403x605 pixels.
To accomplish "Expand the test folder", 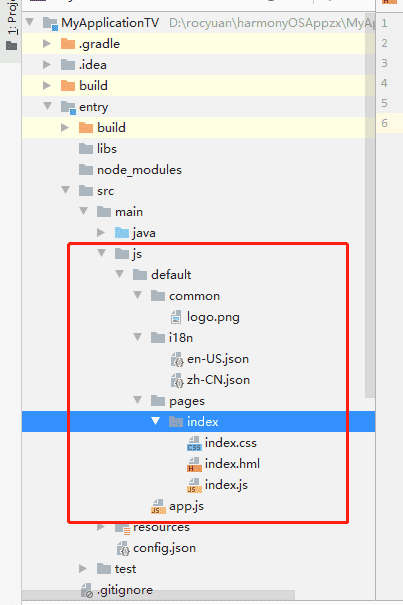I will point(83,569).
